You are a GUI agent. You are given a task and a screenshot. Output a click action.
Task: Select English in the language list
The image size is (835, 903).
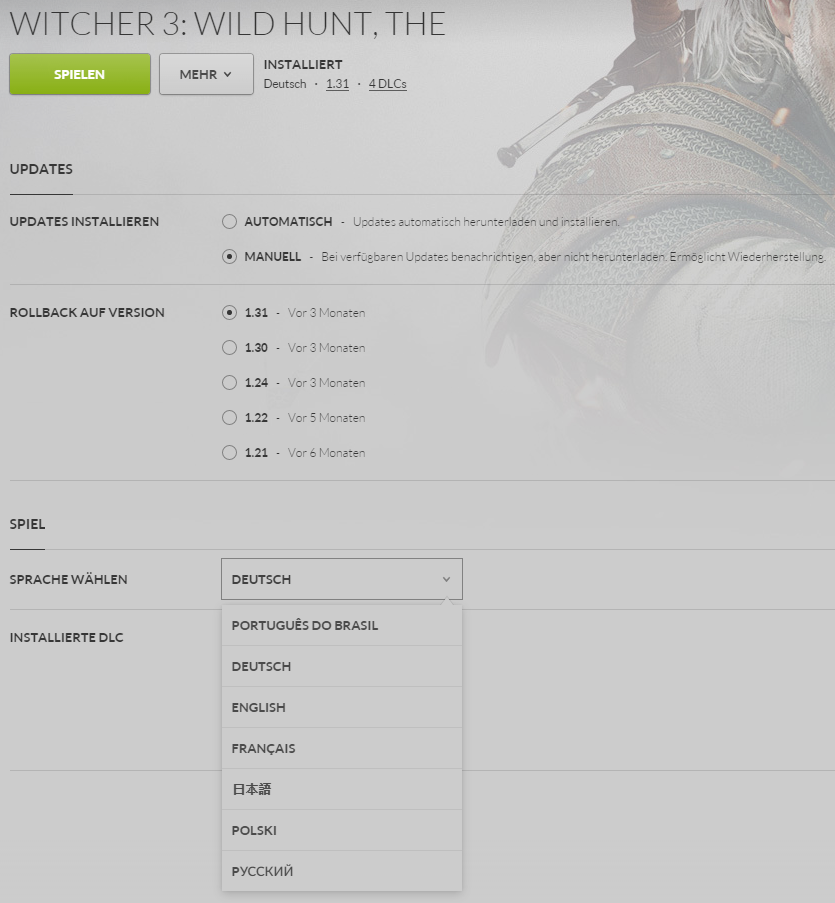[x=342, y=707]
